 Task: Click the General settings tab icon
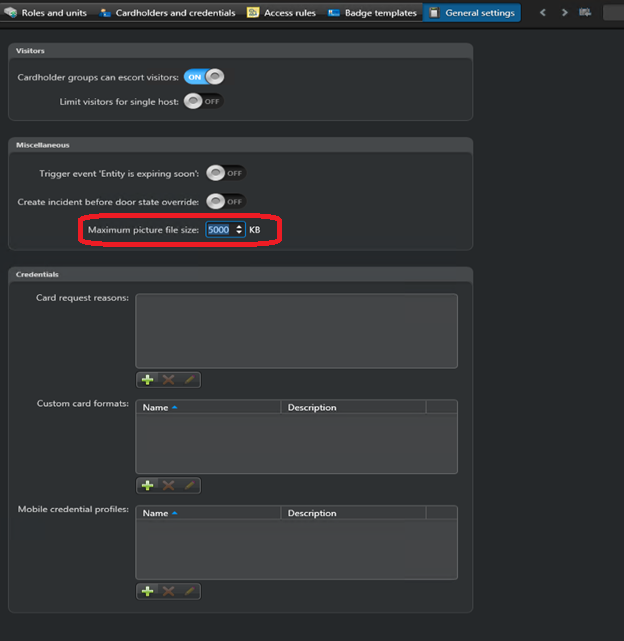click(434, 13)
